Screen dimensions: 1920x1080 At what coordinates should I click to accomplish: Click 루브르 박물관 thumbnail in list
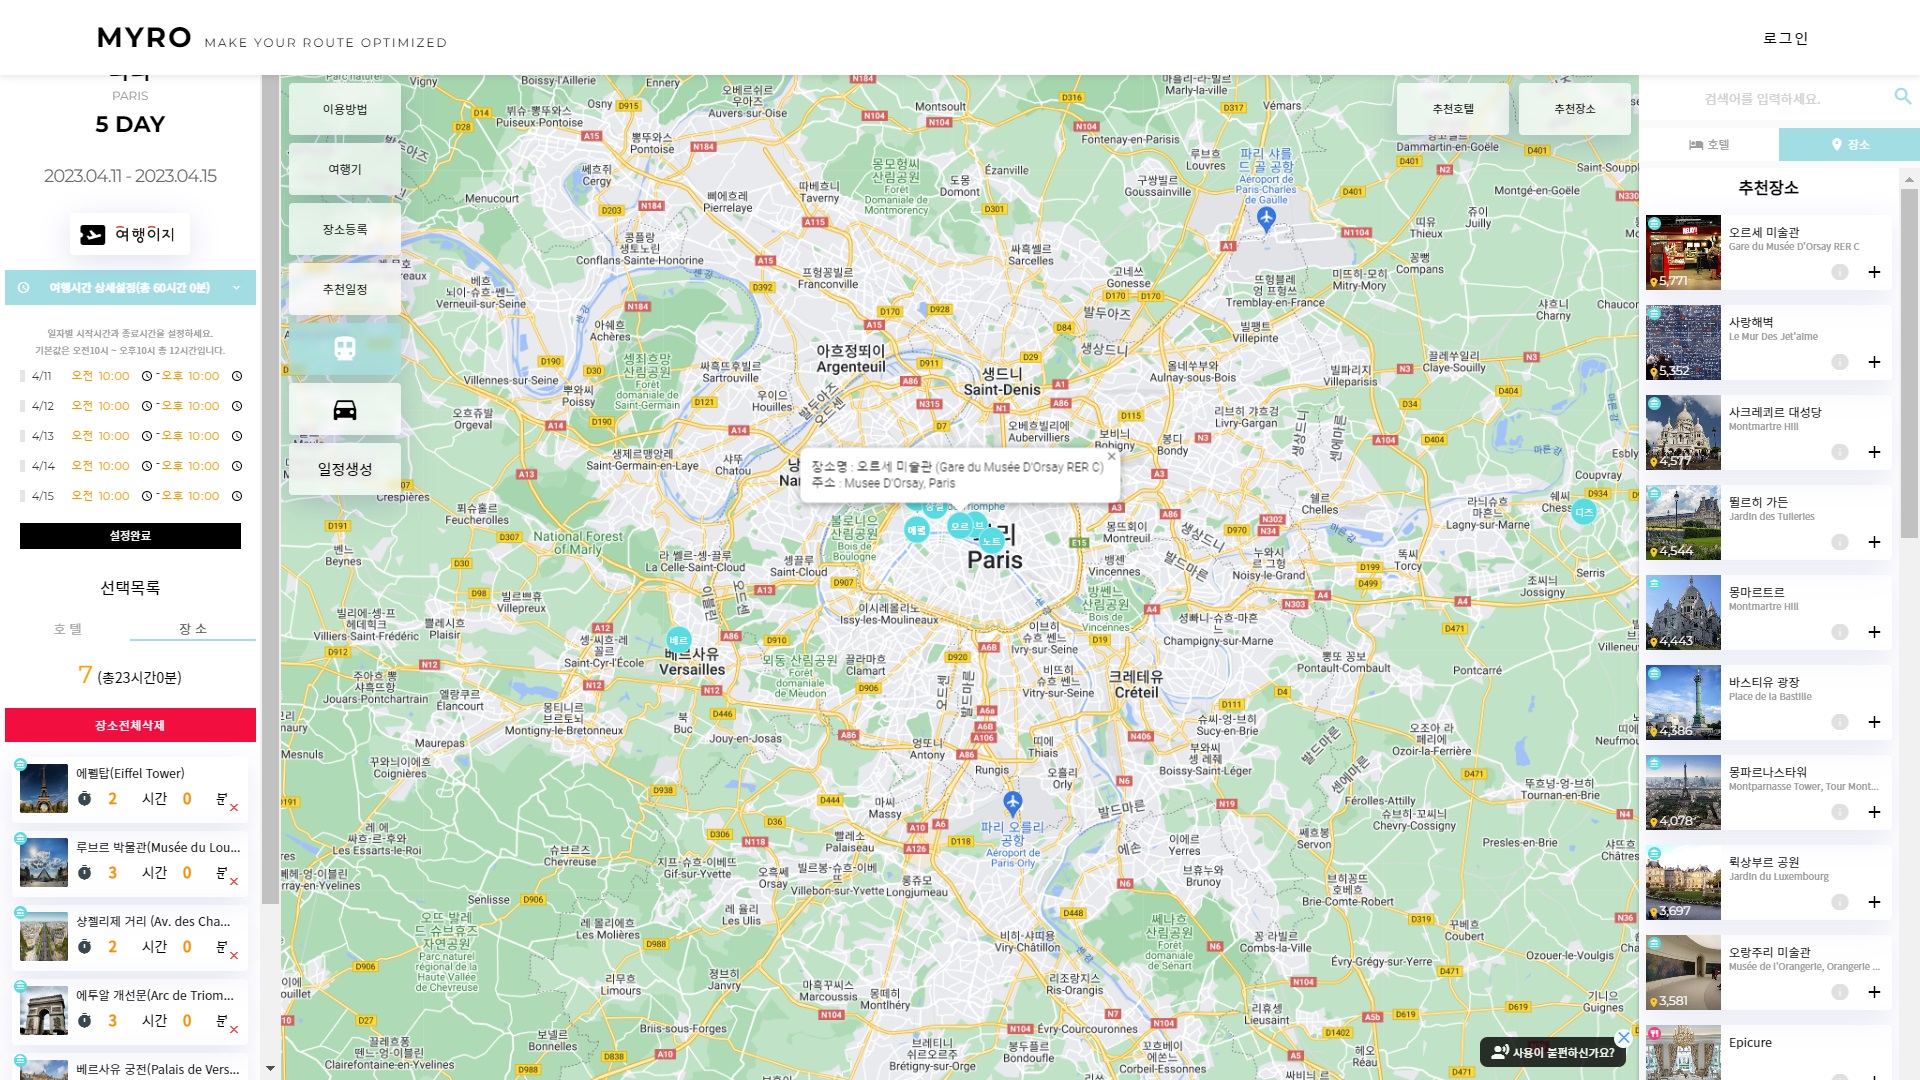click(x=44, y=862)
